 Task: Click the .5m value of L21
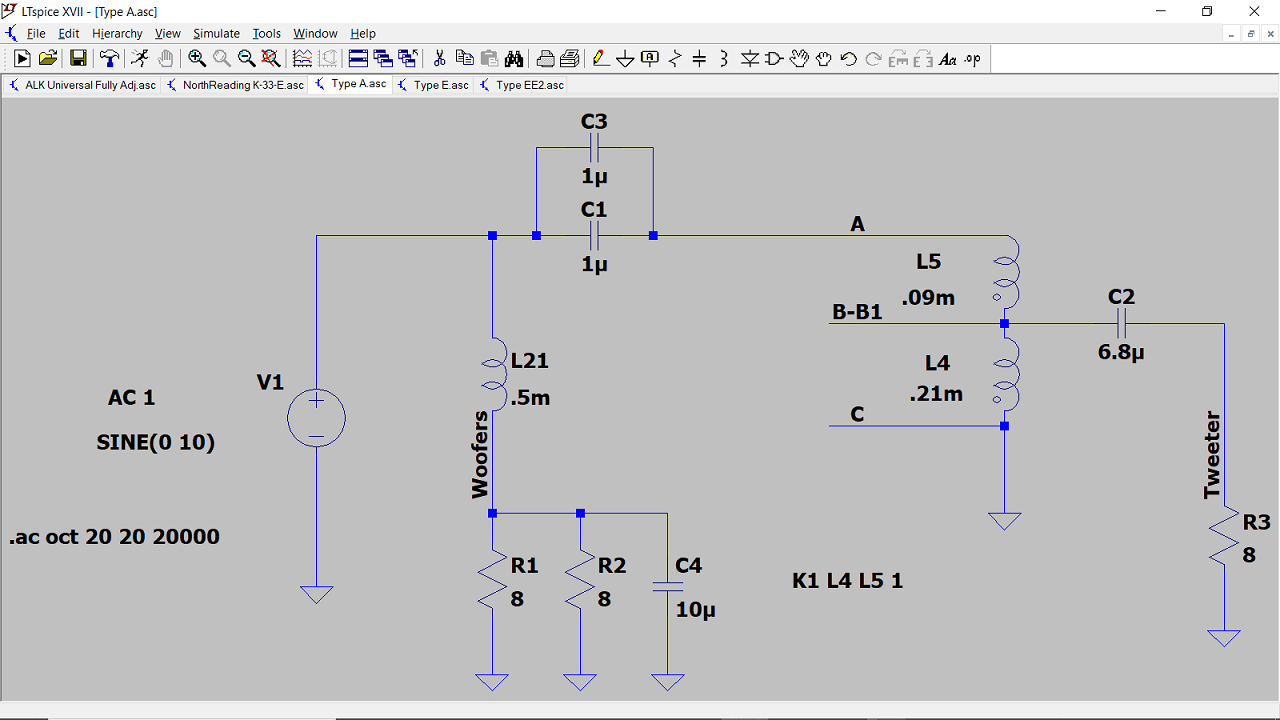[530, 398]
